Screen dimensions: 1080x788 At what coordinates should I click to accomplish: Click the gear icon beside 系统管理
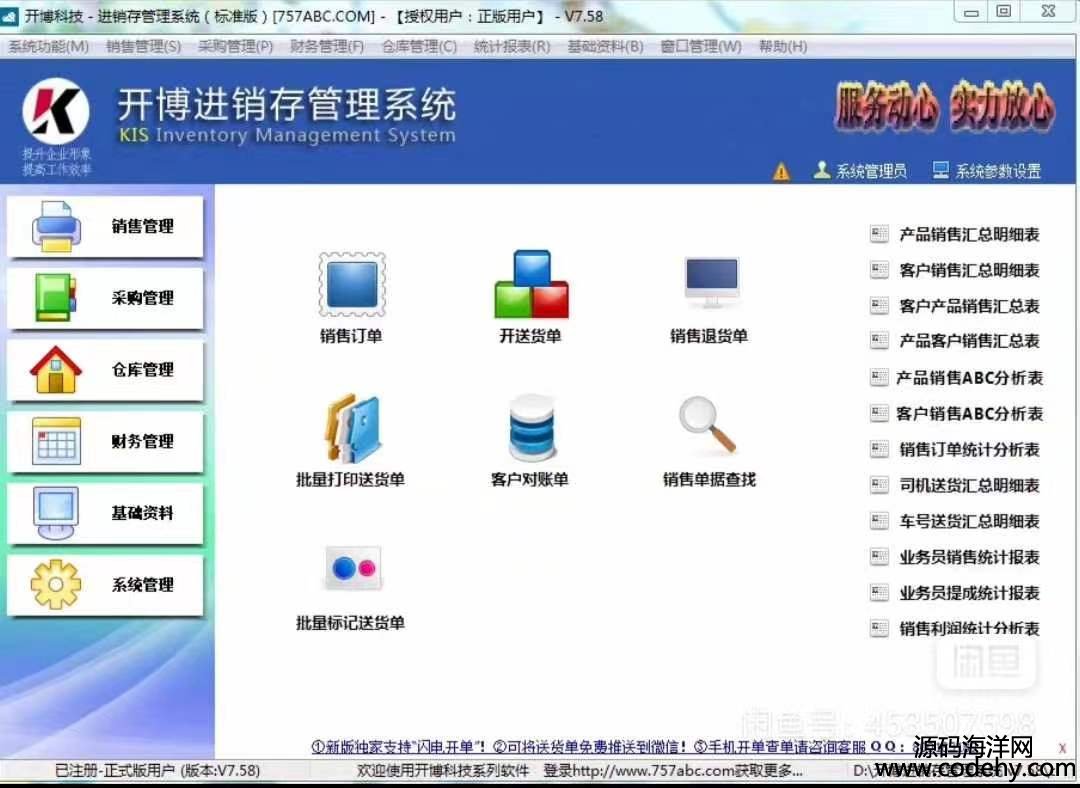[x=56, y=584]
